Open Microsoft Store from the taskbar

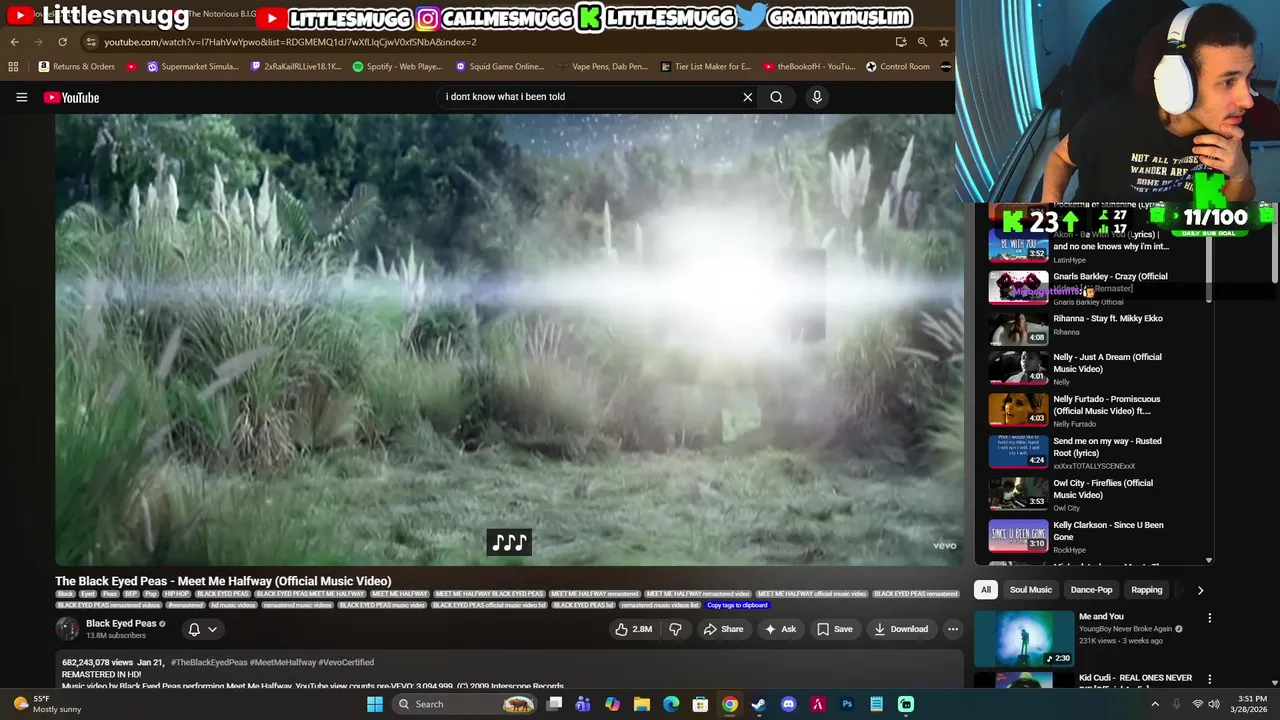(x=700, y=704)
